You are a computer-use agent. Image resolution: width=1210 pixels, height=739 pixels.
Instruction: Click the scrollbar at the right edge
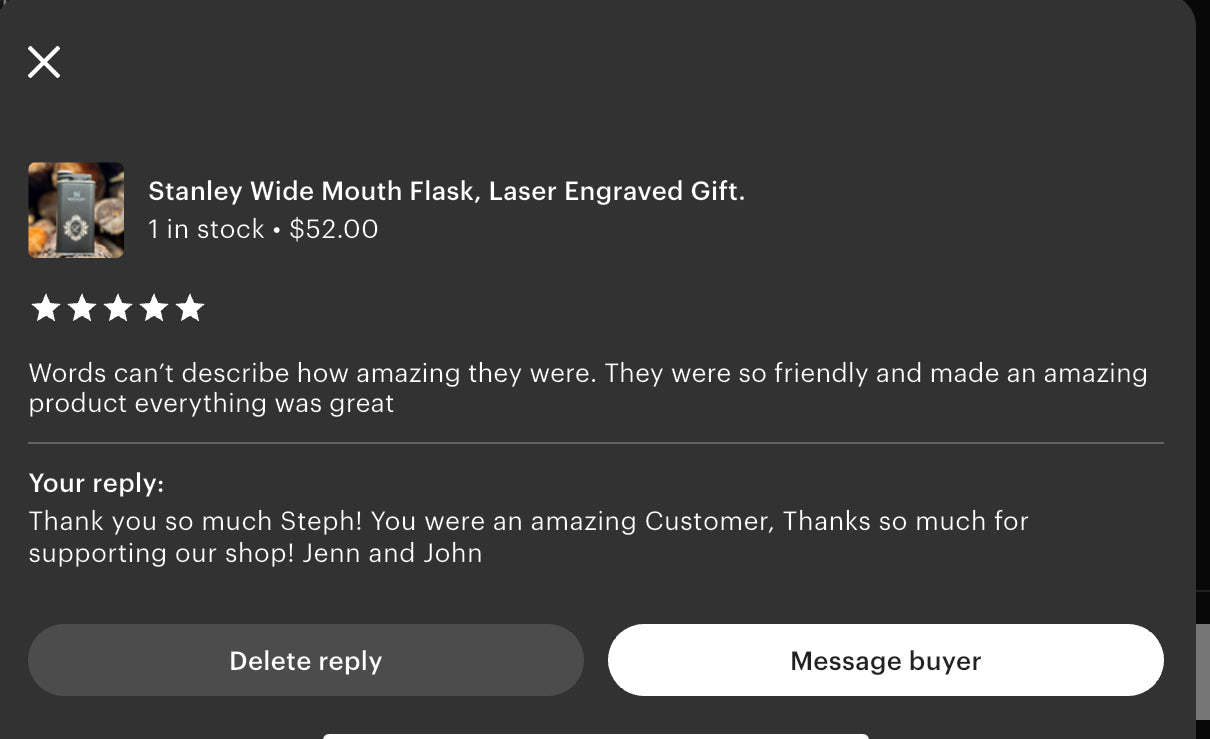pos(1202,670)
